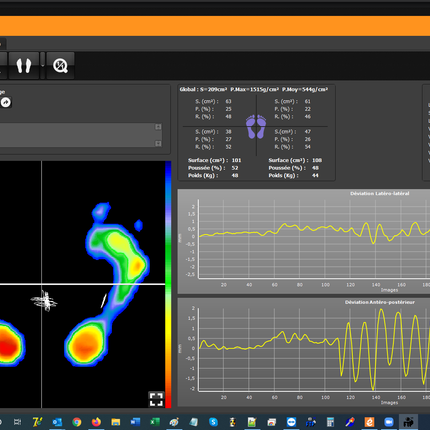Open Task View on the taskbar
This screenshot has height=430, width=430.
coord(17,422)
